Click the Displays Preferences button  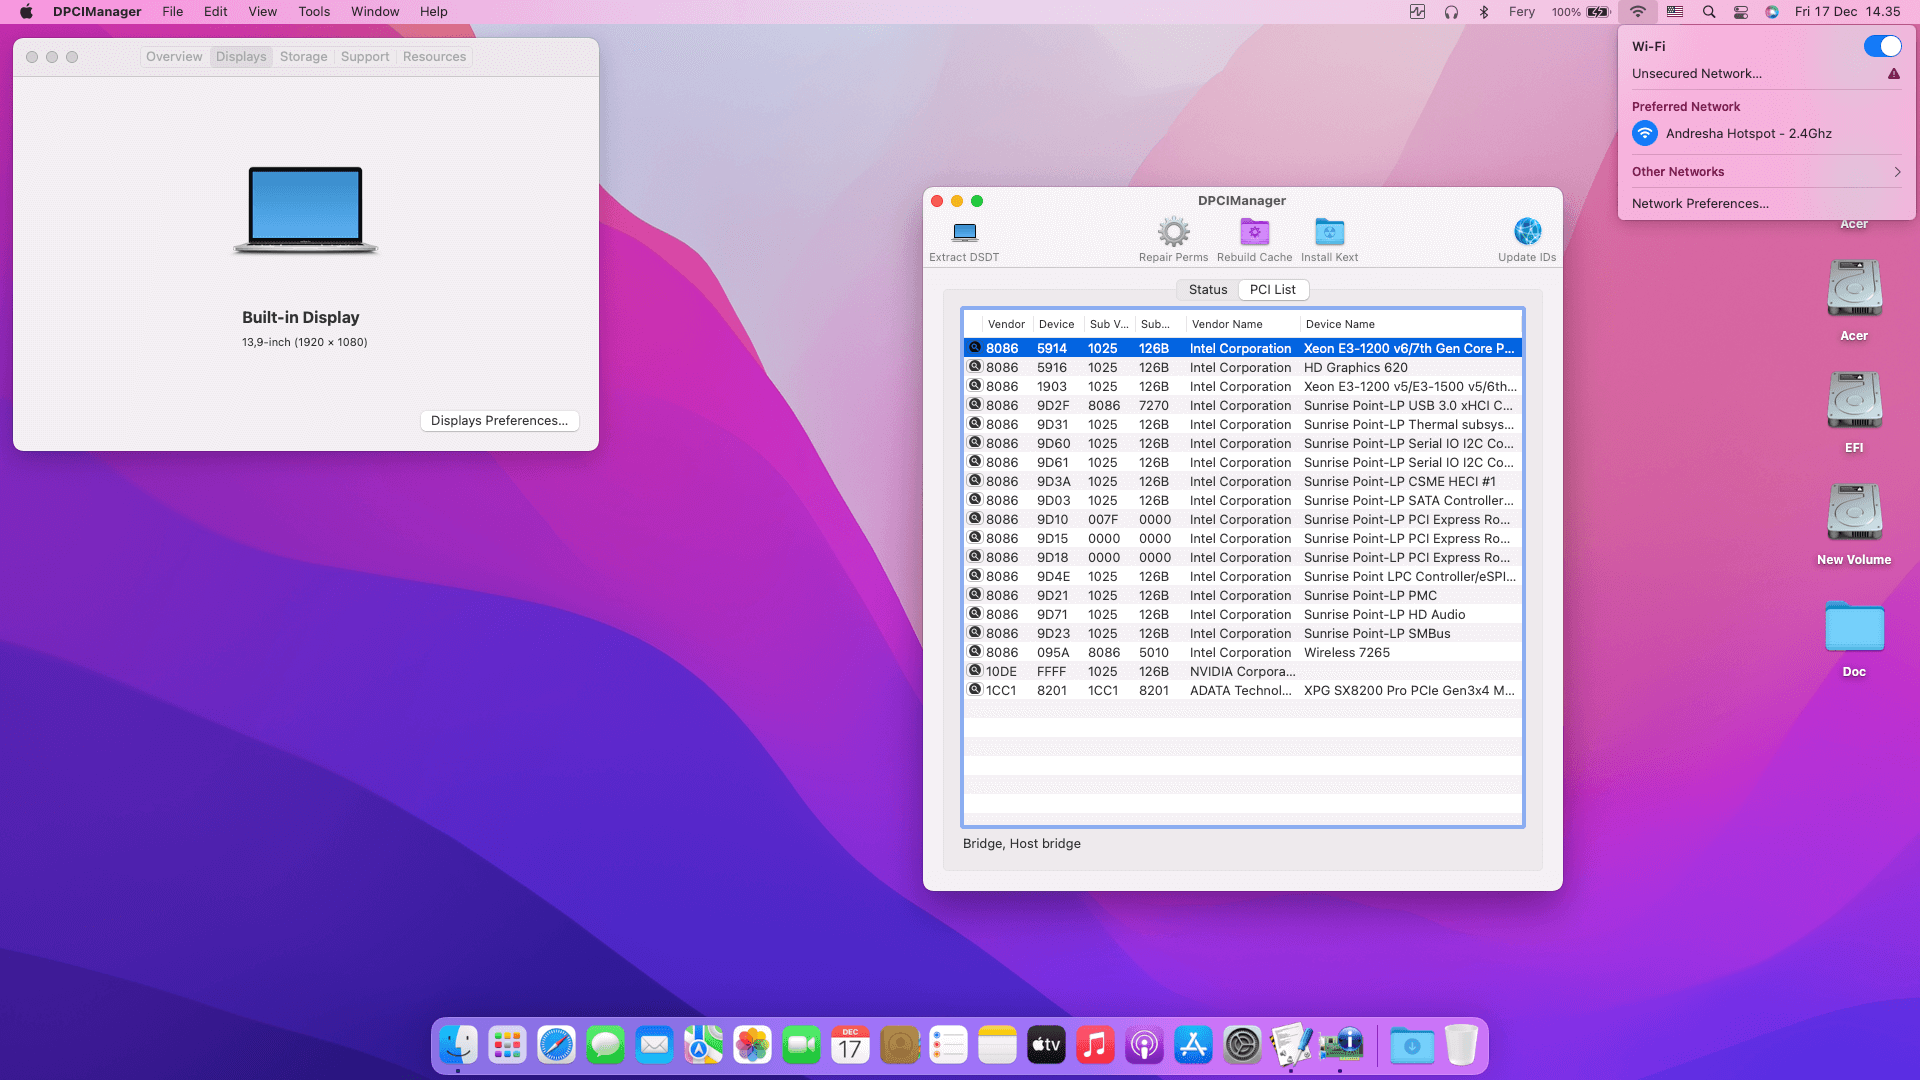[499, 421]
